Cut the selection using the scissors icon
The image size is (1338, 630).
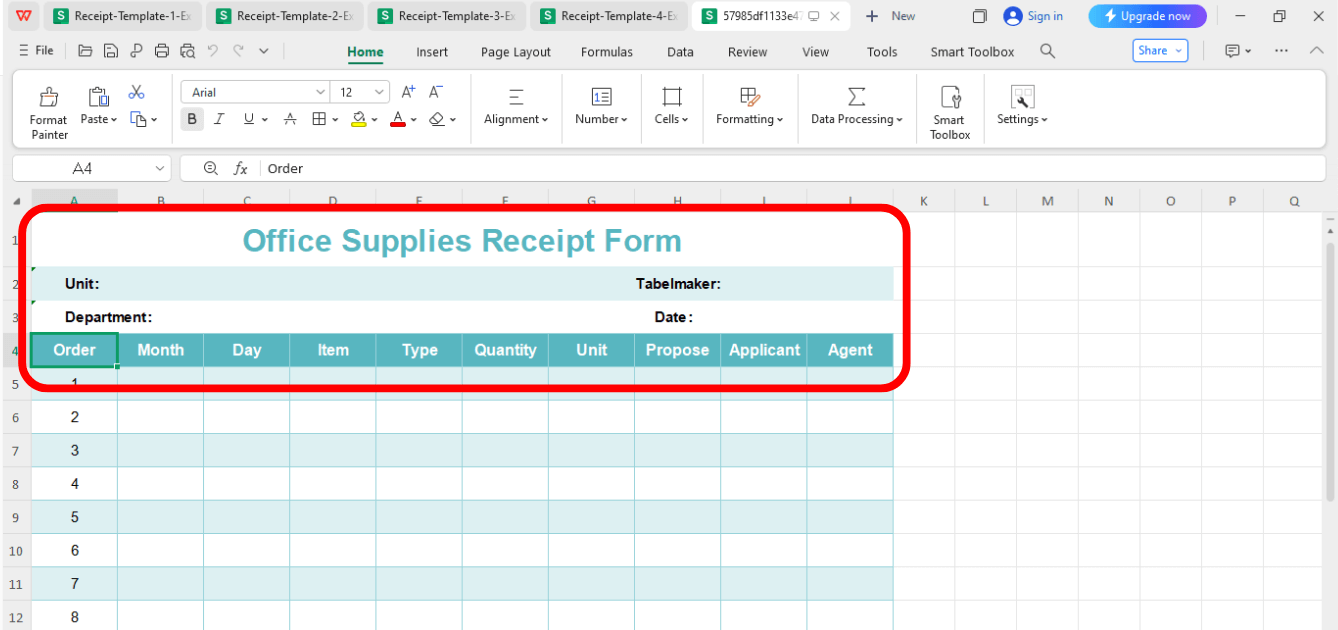(137, 91)
